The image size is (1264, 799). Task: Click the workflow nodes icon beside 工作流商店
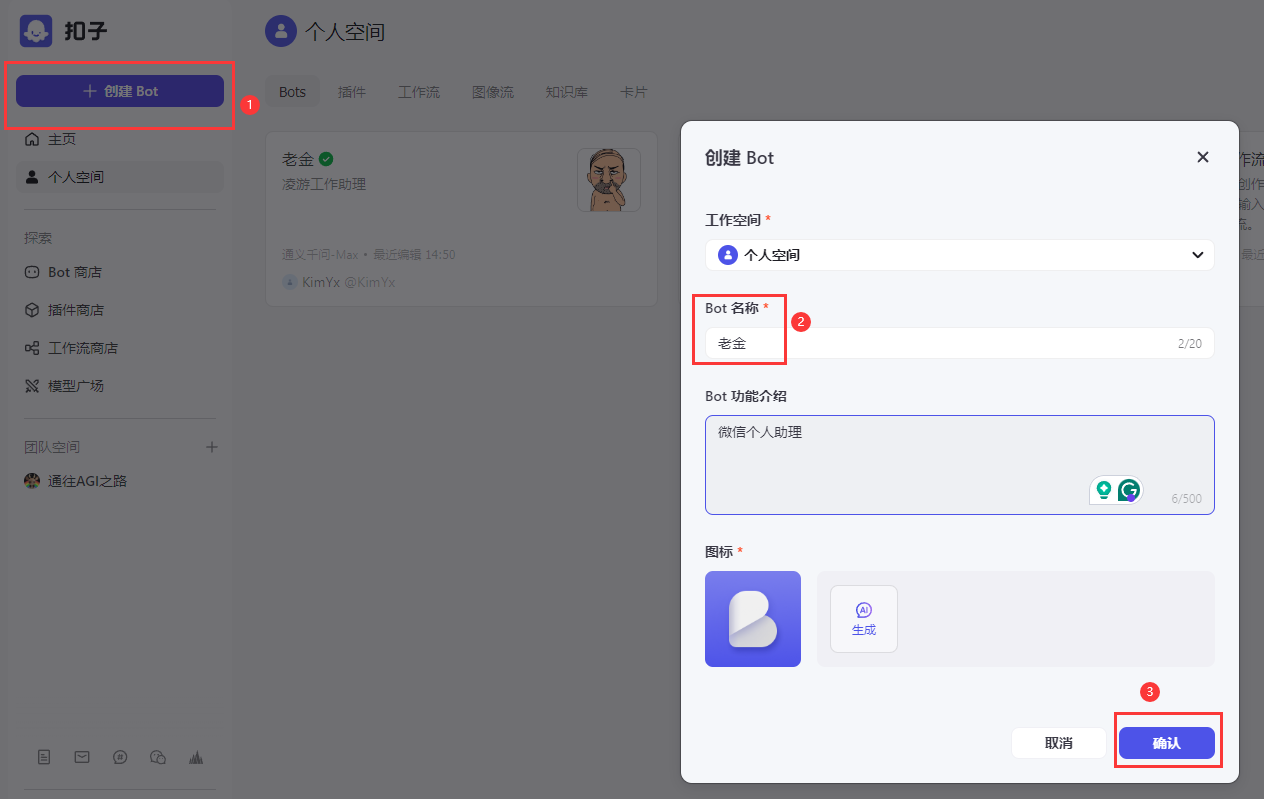(32, 348)
